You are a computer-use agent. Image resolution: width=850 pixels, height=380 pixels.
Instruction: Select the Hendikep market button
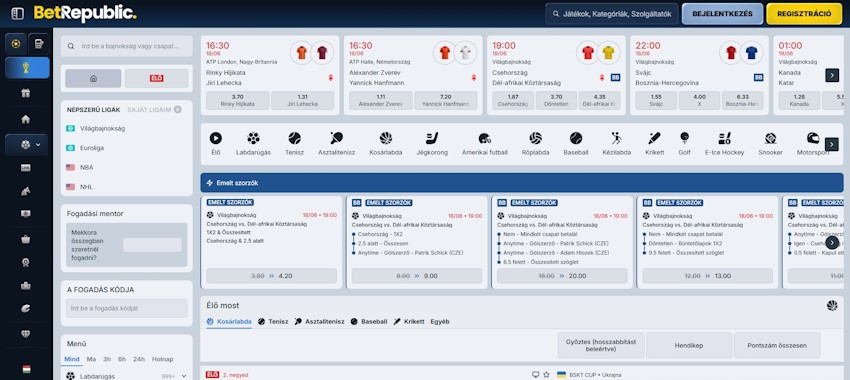pos(688,345)
